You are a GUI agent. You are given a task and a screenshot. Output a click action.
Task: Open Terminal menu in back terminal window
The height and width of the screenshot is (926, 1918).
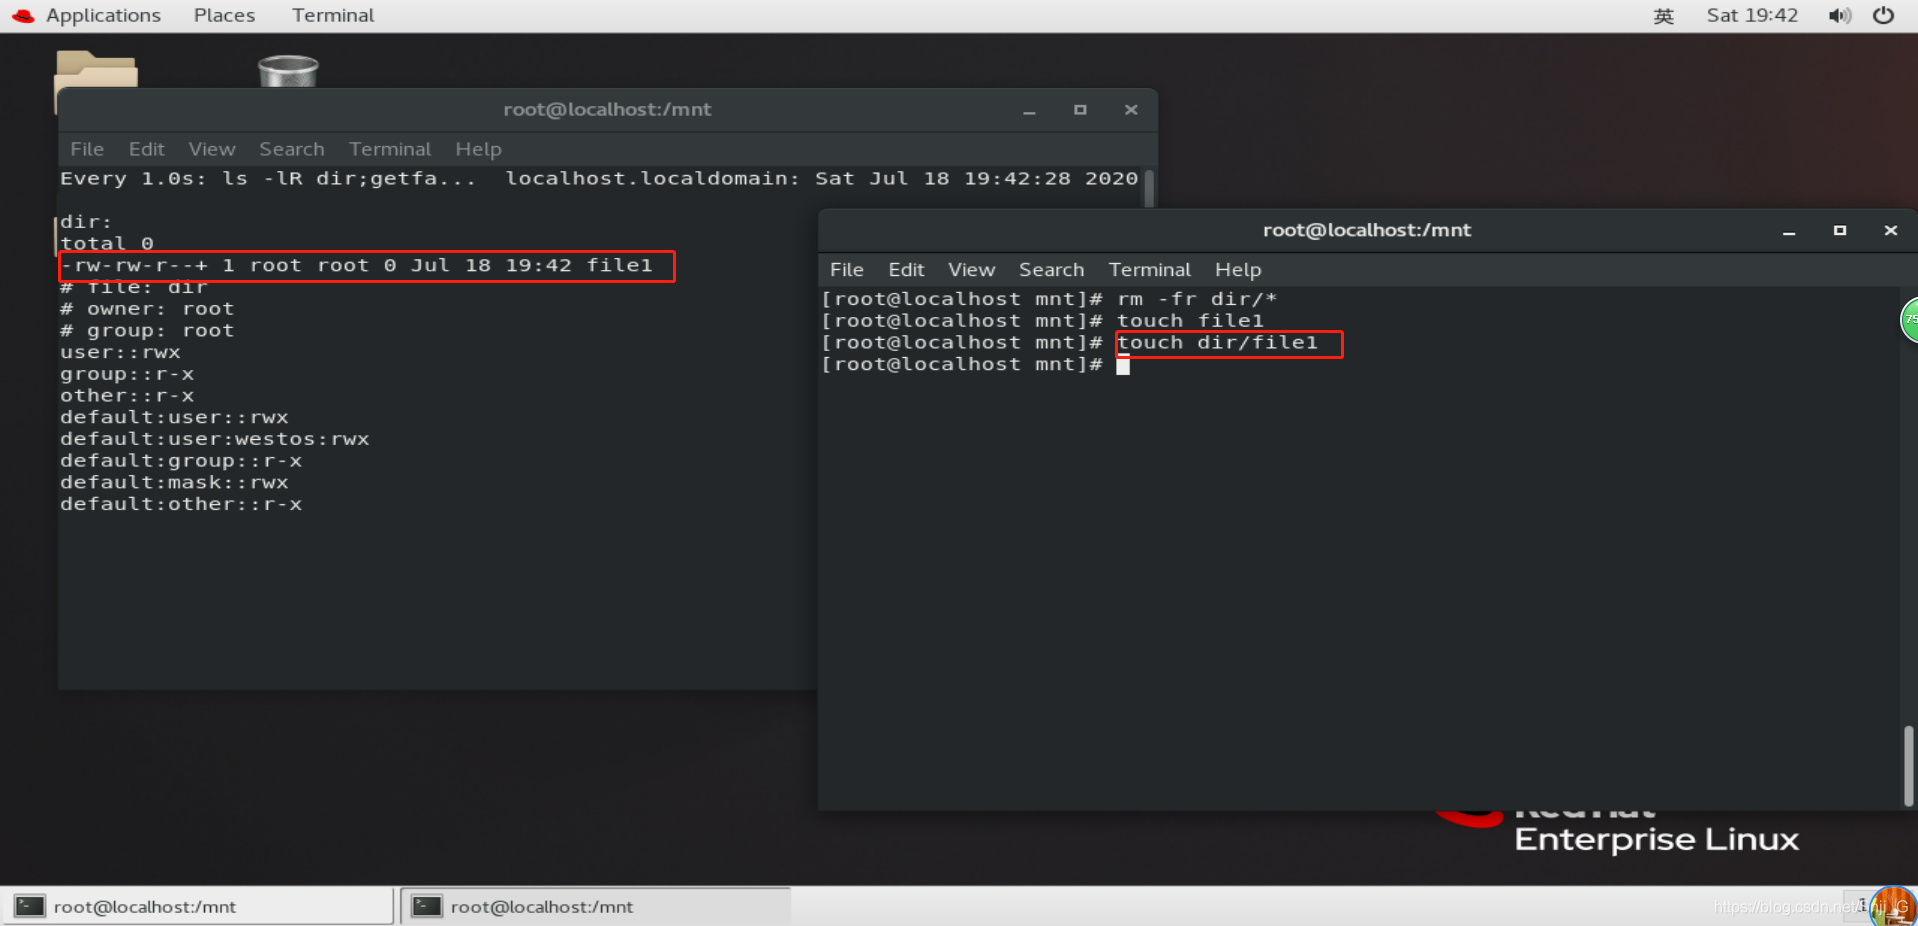click(x=390, y=149)
